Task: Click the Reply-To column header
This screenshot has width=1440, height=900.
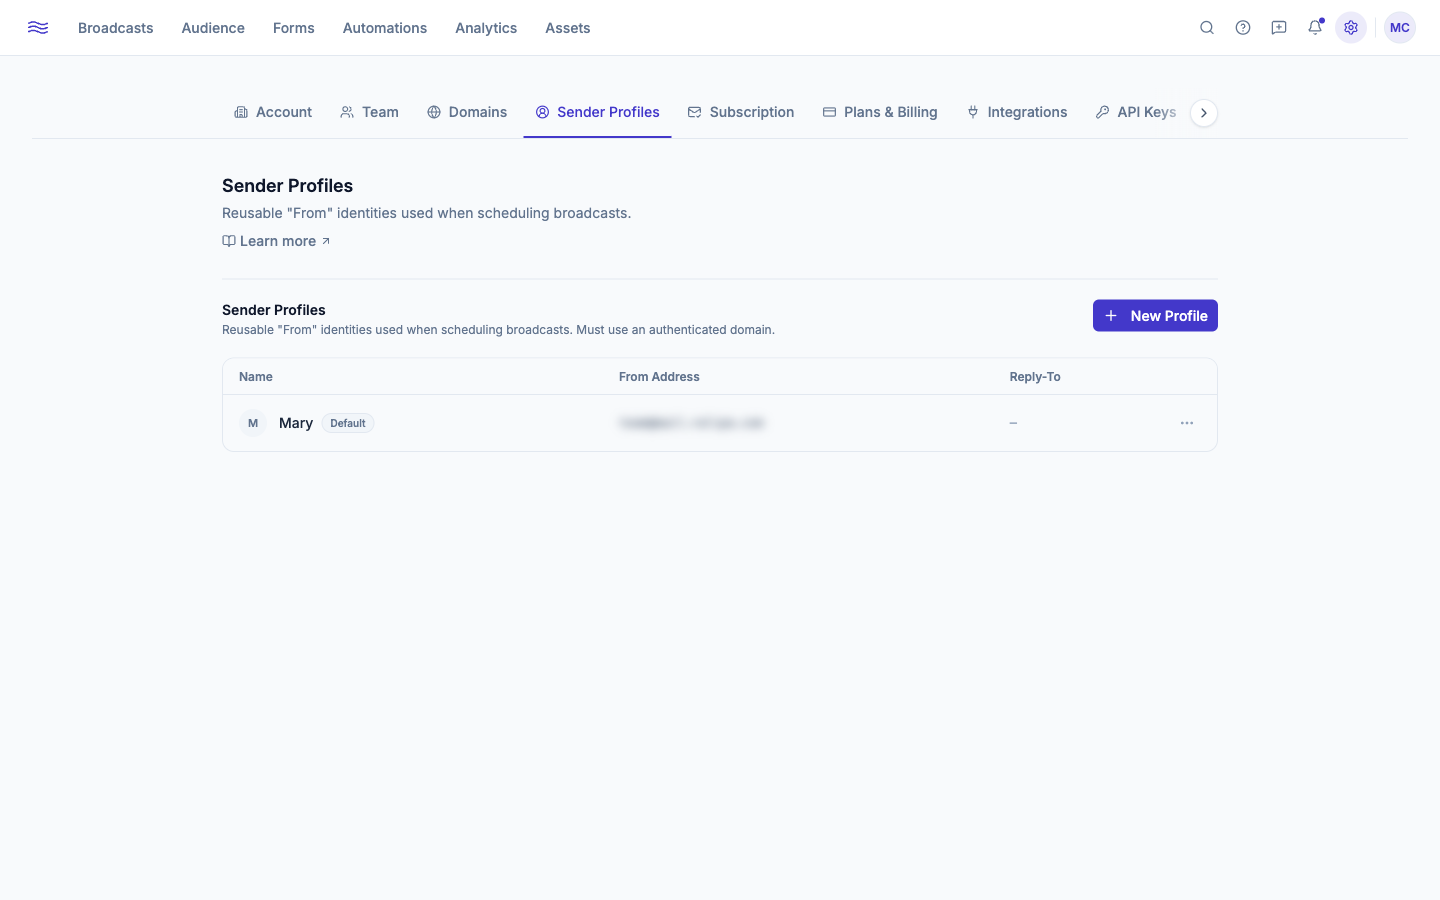Action: point(1035,377)
